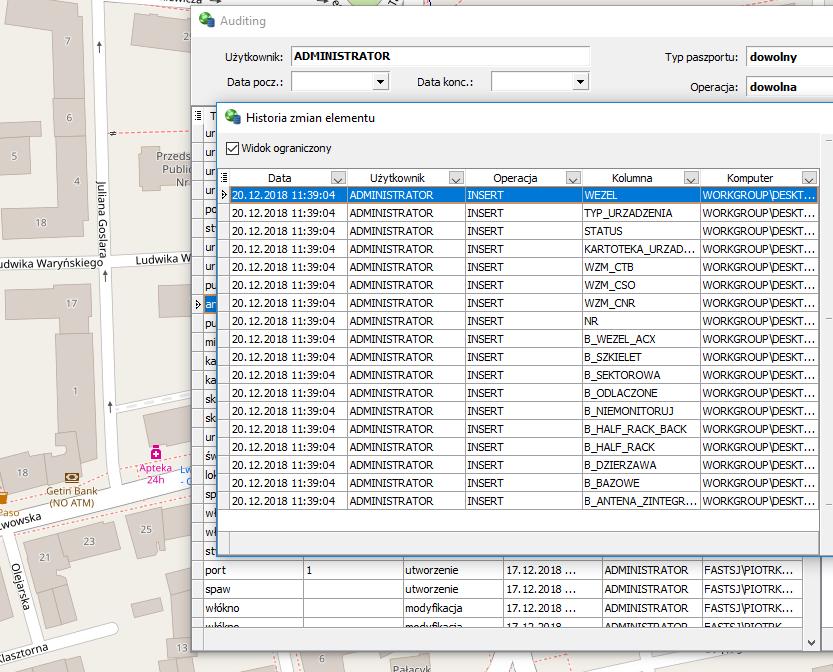Screen dimensions: 833x672
Task: Click the Juliana Goslara street label on map
Action: click(x=102, y=219)
